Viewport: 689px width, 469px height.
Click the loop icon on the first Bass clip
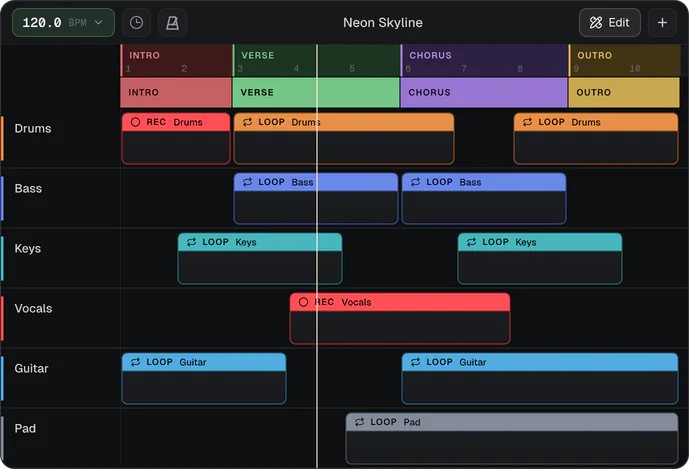click(247, 182)
